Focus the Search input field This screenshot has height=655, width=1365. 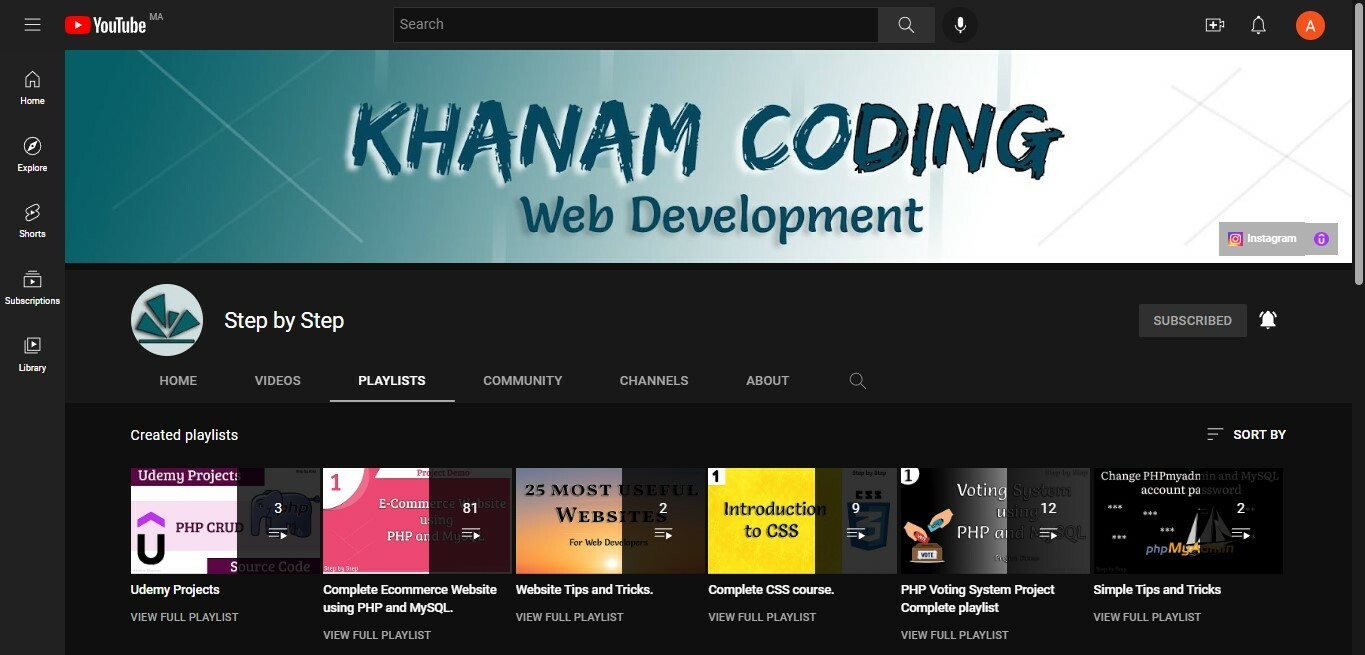click(x=635, y=25)
